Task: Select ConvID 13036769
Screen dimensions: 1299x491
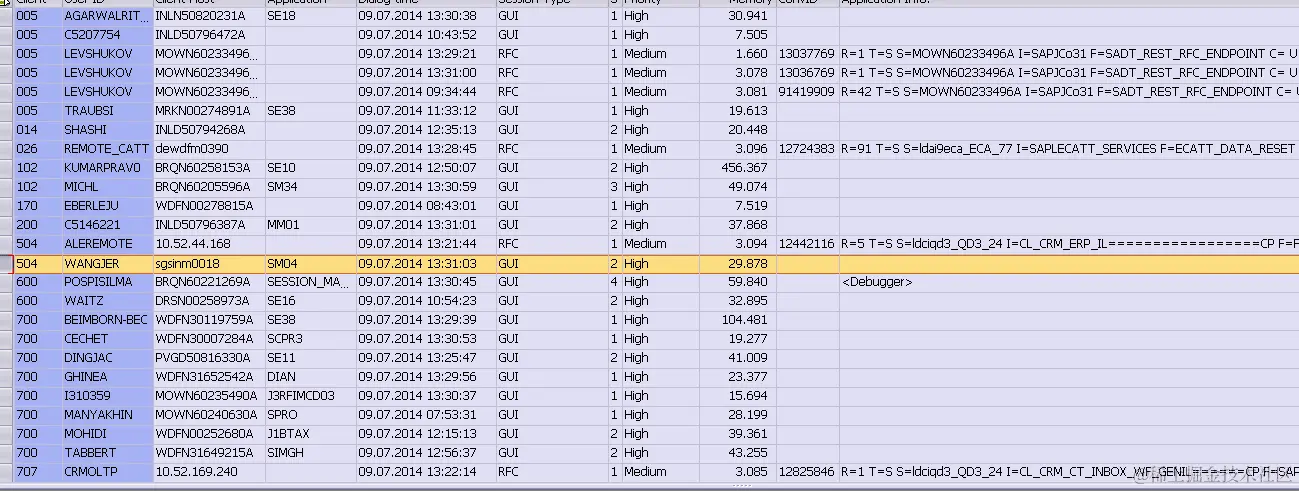Action: coord(806,73)
